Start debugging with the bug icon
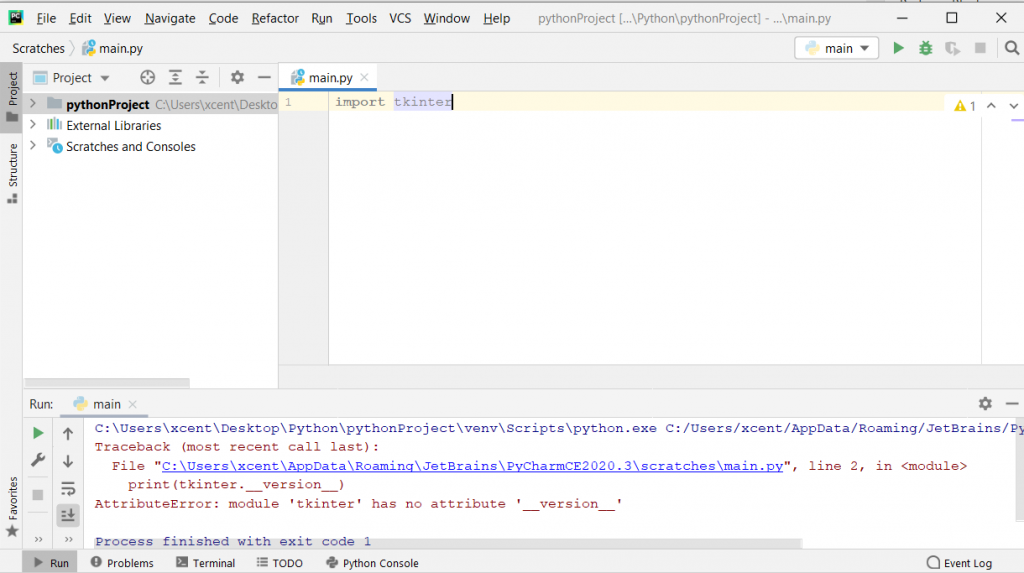Viewport: 1024px width, 573px height. (925, 48)
